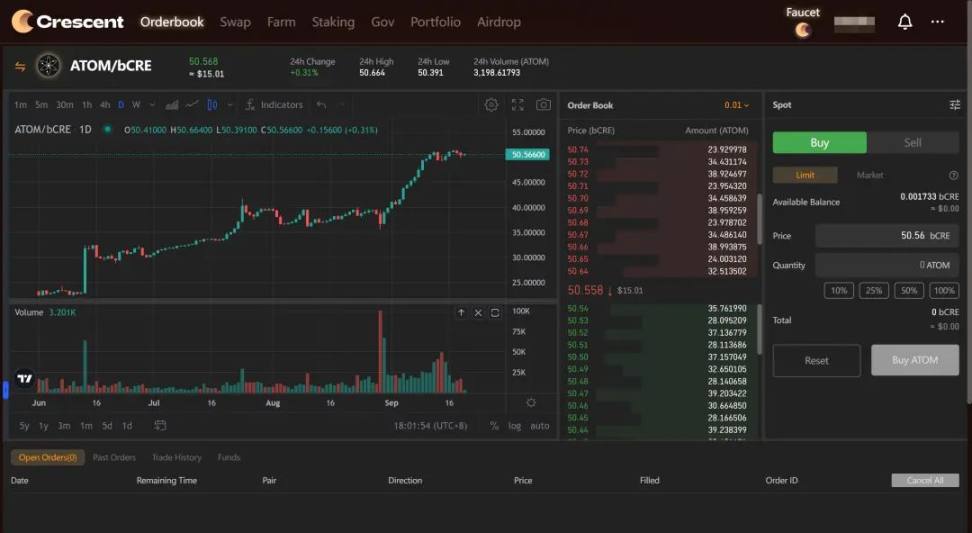Open the three-dots more menu
Viewport: 972px width, 533px height.
click(937, 22)
